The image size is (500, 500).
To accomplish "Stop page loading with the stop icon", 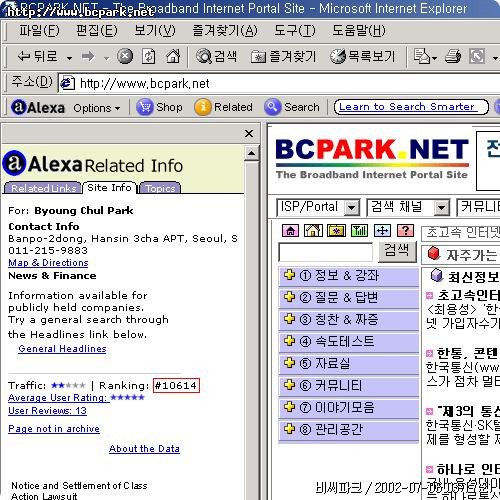I will tap(125, 56).
